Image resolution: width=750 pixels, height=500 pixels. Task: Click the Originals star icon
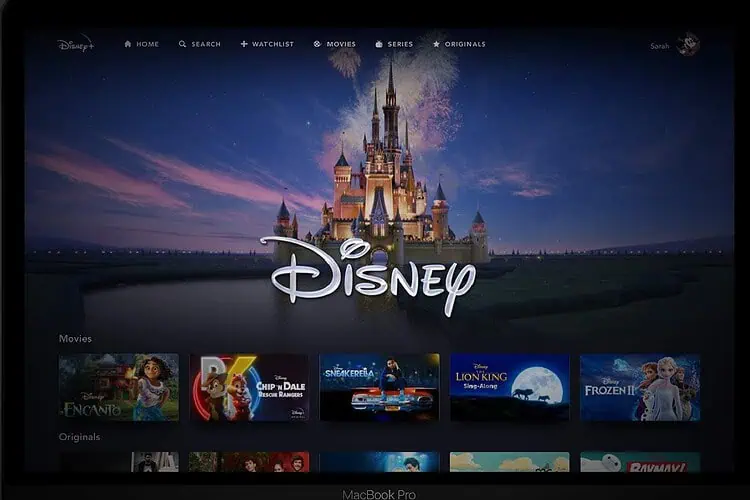[x=436, y=44]
